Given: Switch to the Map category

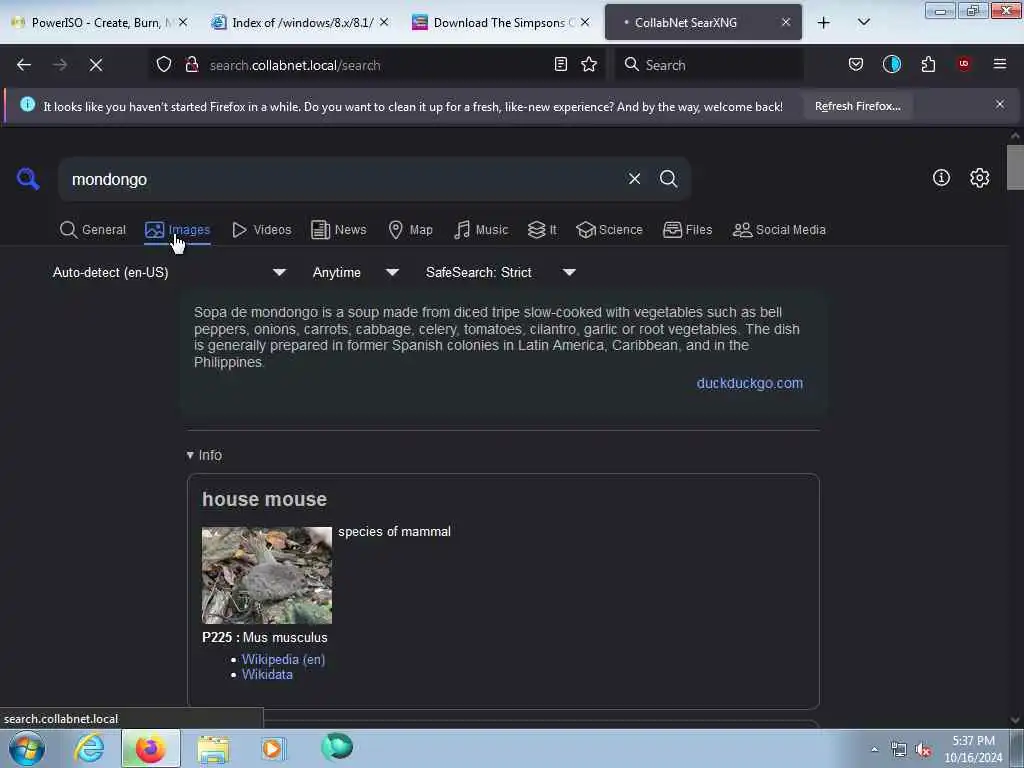Looking at the screenshot, I should pos(410,230).
